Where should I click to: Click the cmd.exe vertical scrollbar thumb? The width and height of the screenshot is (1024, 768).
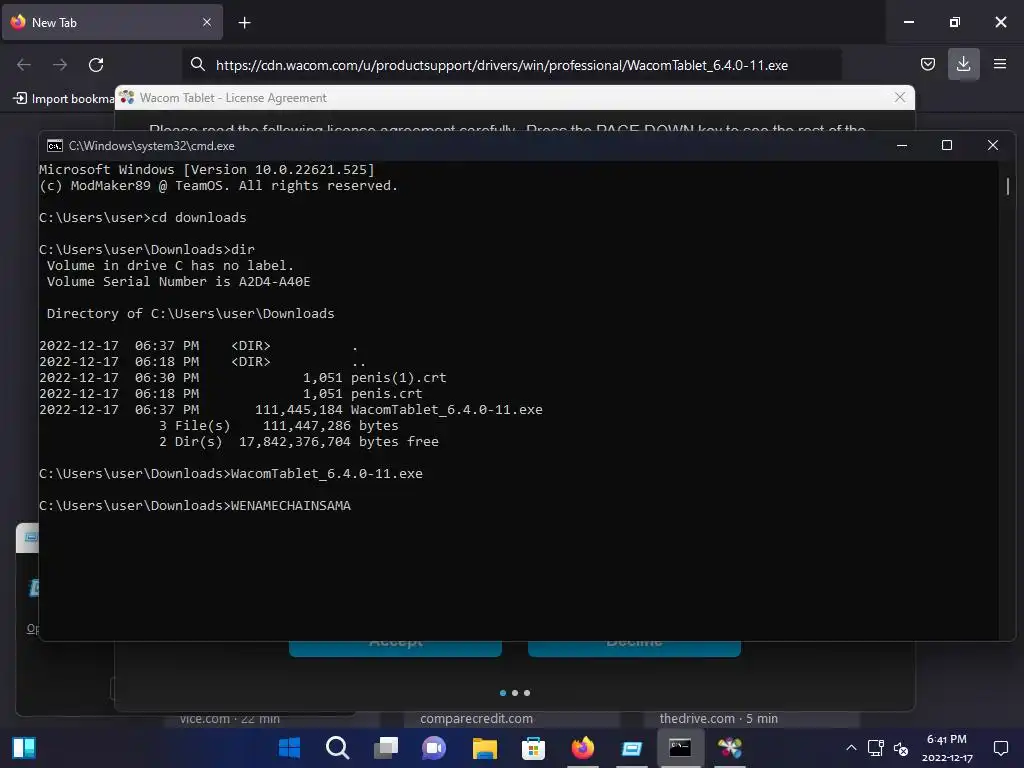pyautogui.click(x=1008, y=186)
